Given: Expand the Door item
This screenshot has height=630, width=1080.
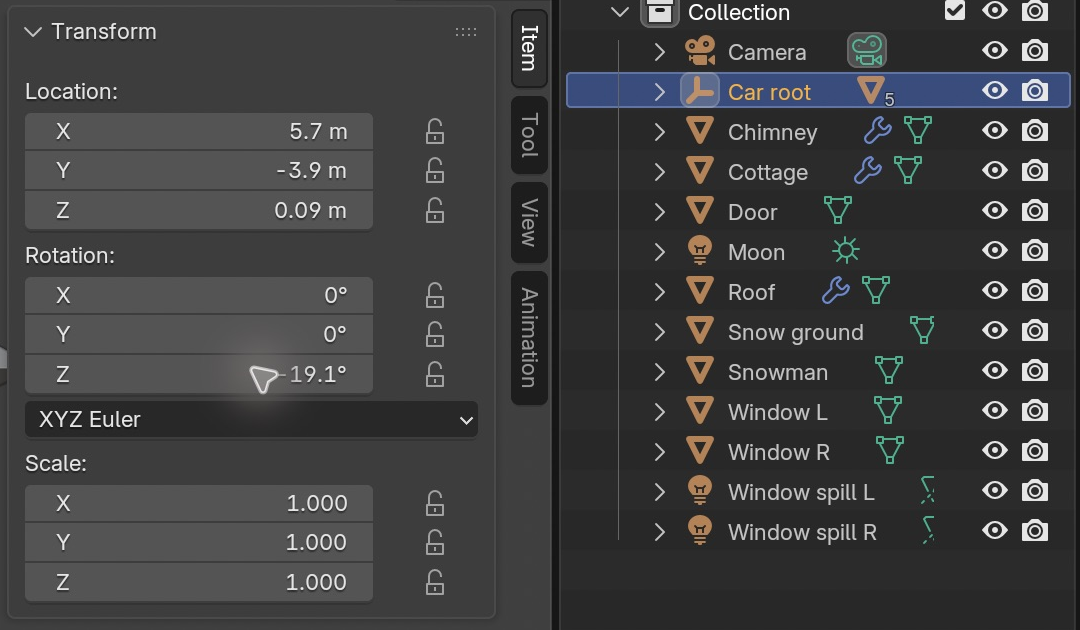Looking at the screenshot, I should tap(659, 211).
